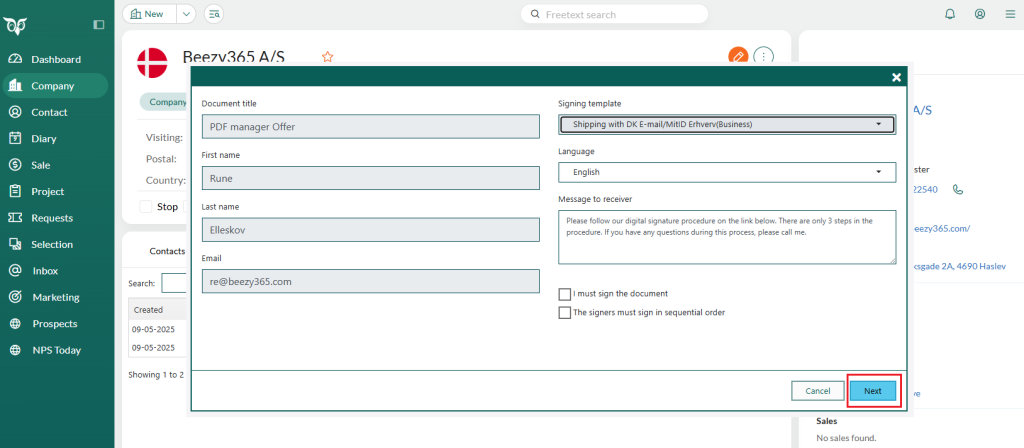
Task: Click the owl logo in sidebar
Action: [15, 25]
